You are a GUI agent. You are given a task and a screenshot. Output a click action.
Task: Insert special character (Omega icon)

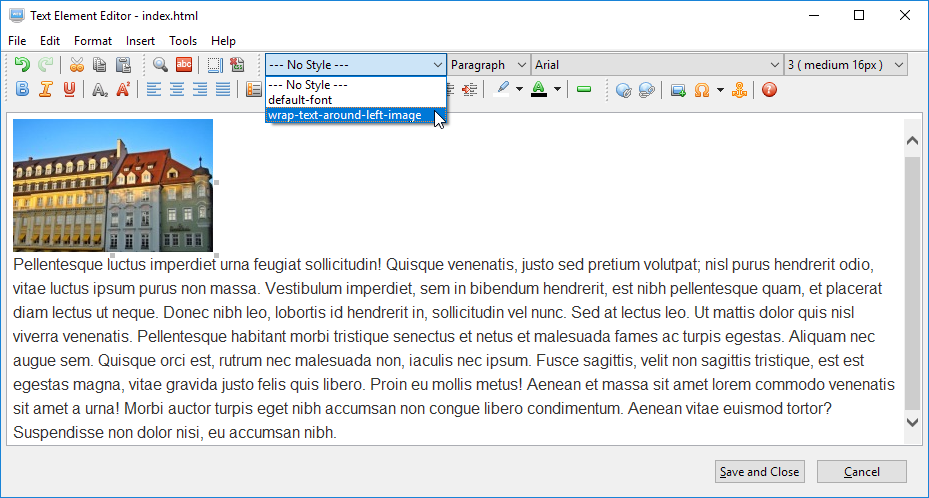tap(702, 90)
